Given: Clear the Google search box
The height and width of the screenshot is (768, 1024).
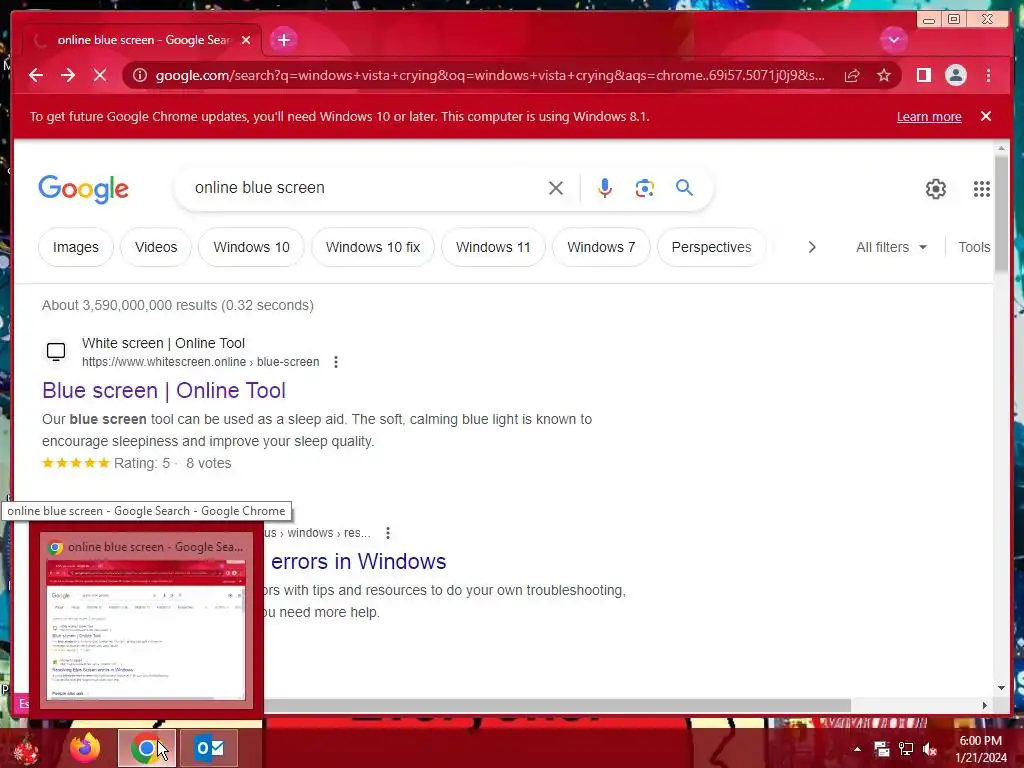Looking at the screenshot, I should pyautogui.click(x=556, y=188).
